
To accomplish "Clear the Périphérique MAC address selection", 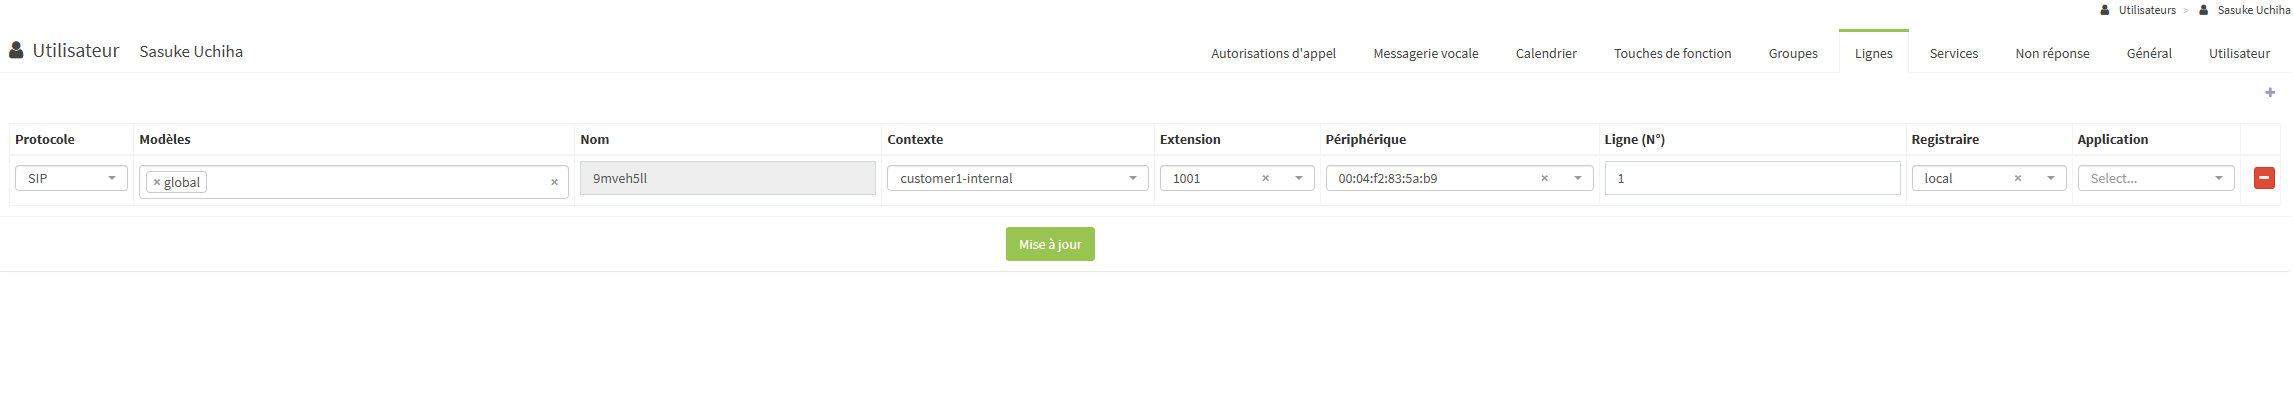I will coord(1544,178).
